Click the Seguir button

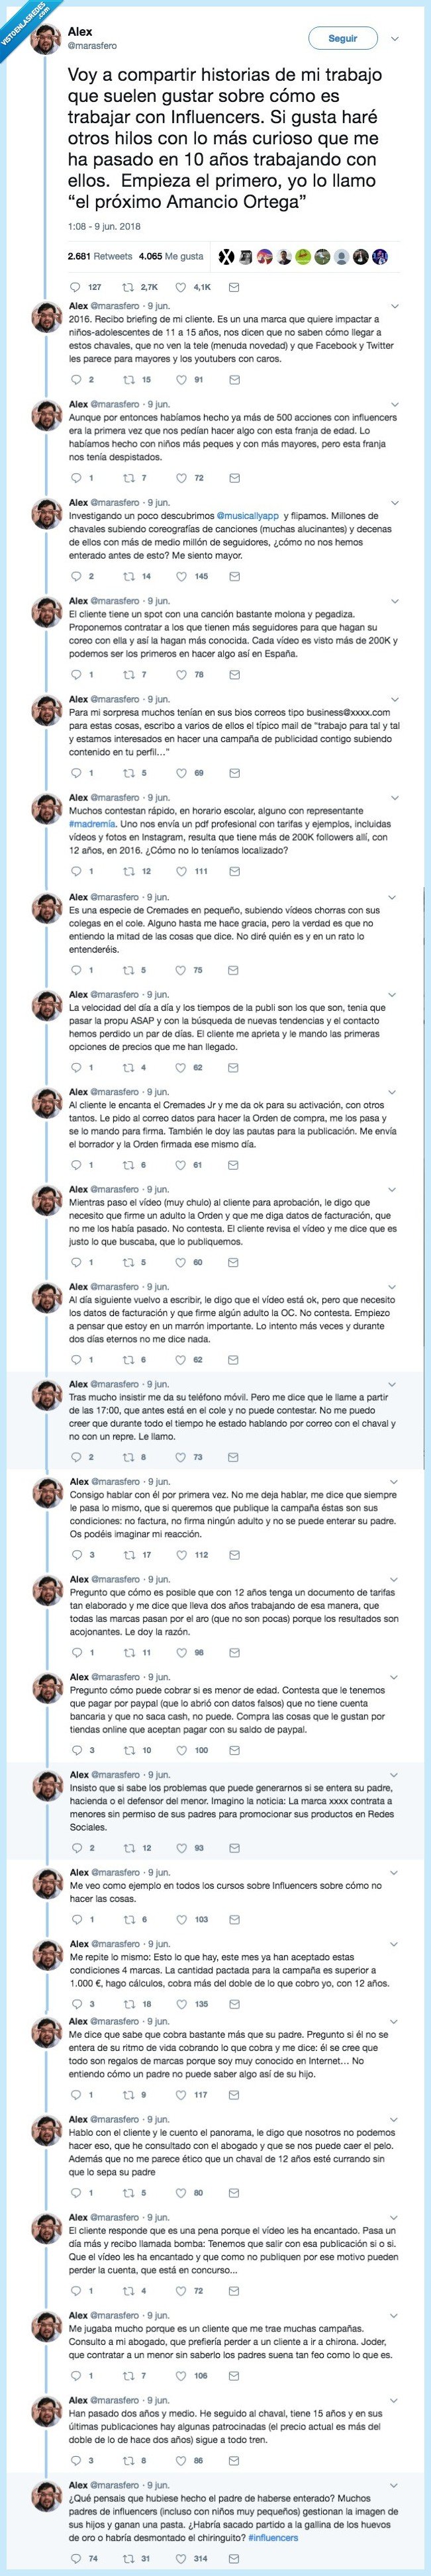(x=345, y=38)
